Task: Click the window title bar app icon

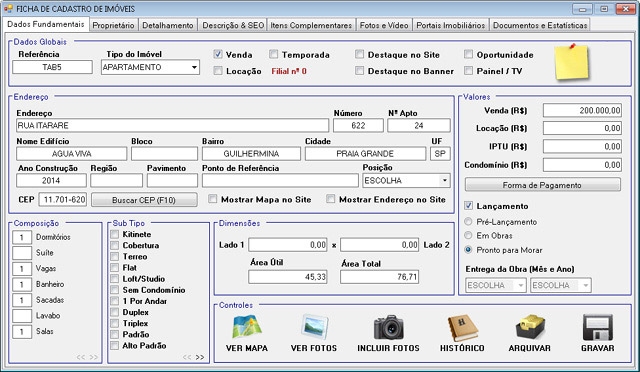Action: (x=8, y=8)
